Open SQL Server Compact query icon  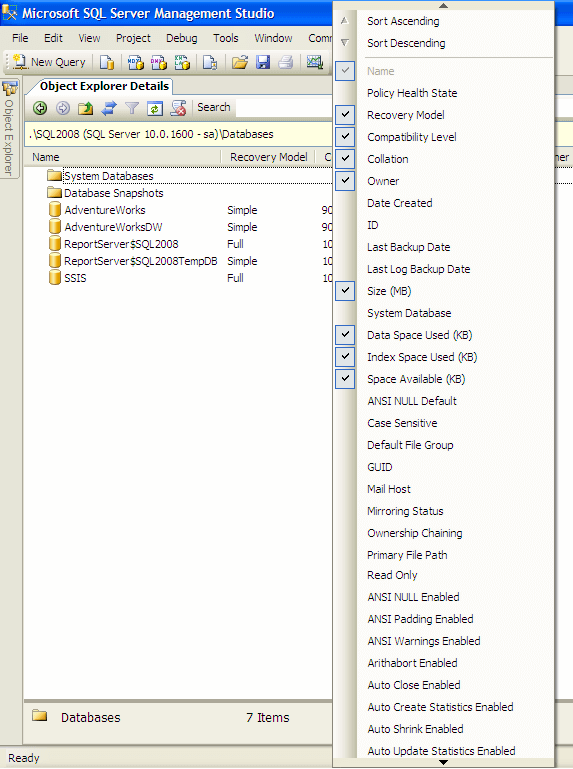[x=210, y=62]
